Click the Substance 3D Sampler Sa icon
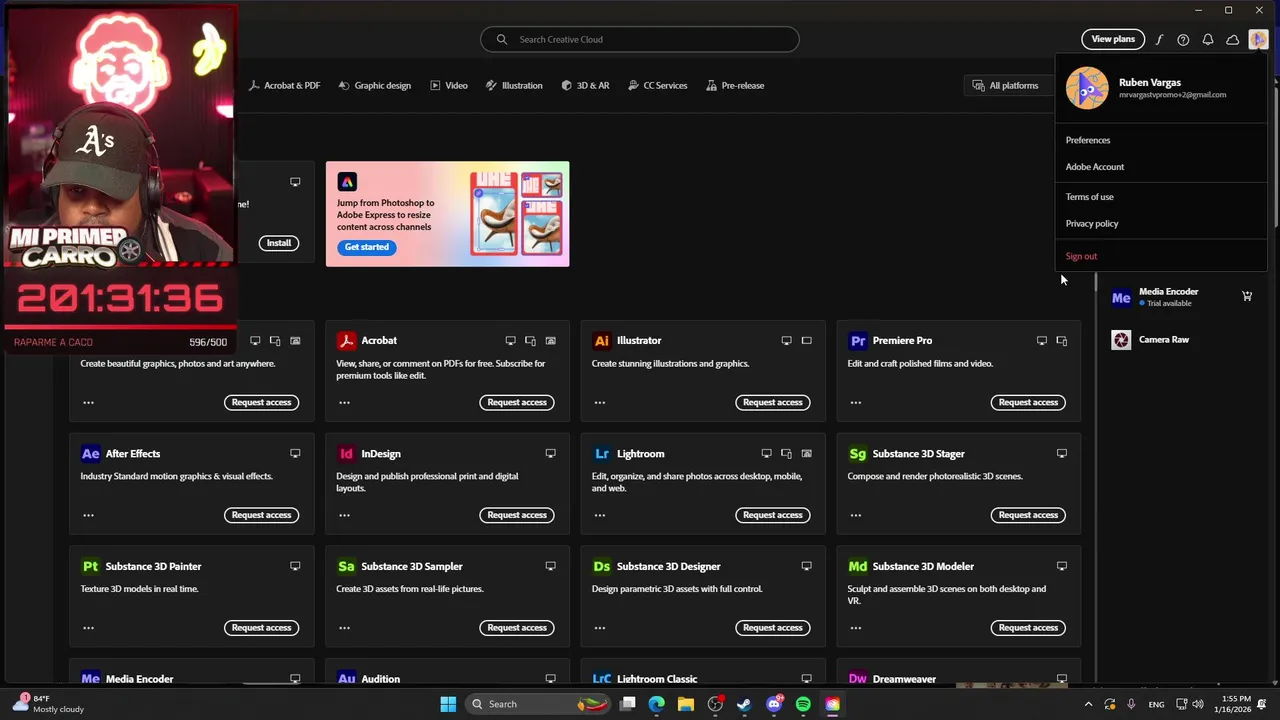Viewport: 1280px width, 720px height. coord(346,566)
